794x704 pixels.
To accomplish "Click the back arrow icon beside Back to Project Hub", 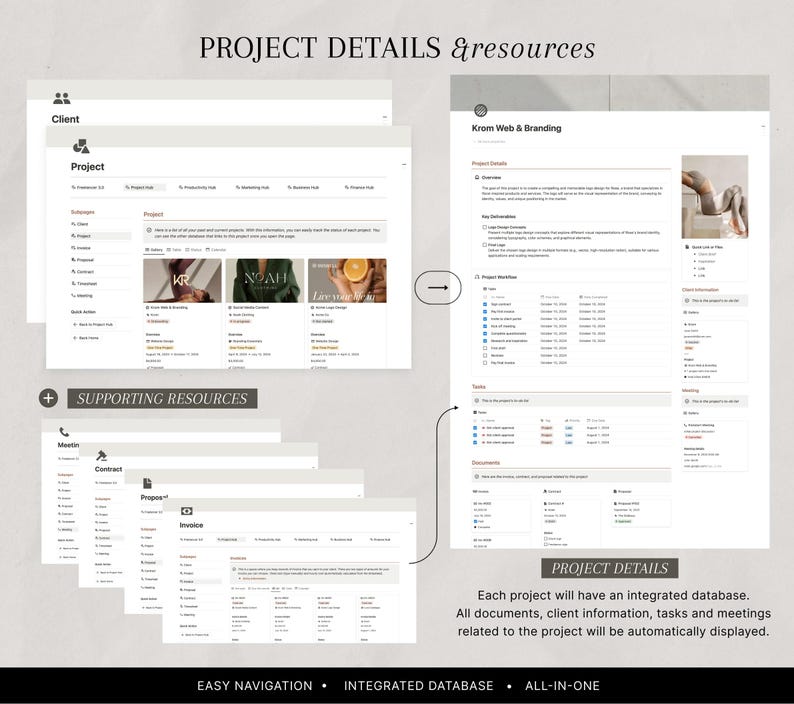I will (75, 324).
